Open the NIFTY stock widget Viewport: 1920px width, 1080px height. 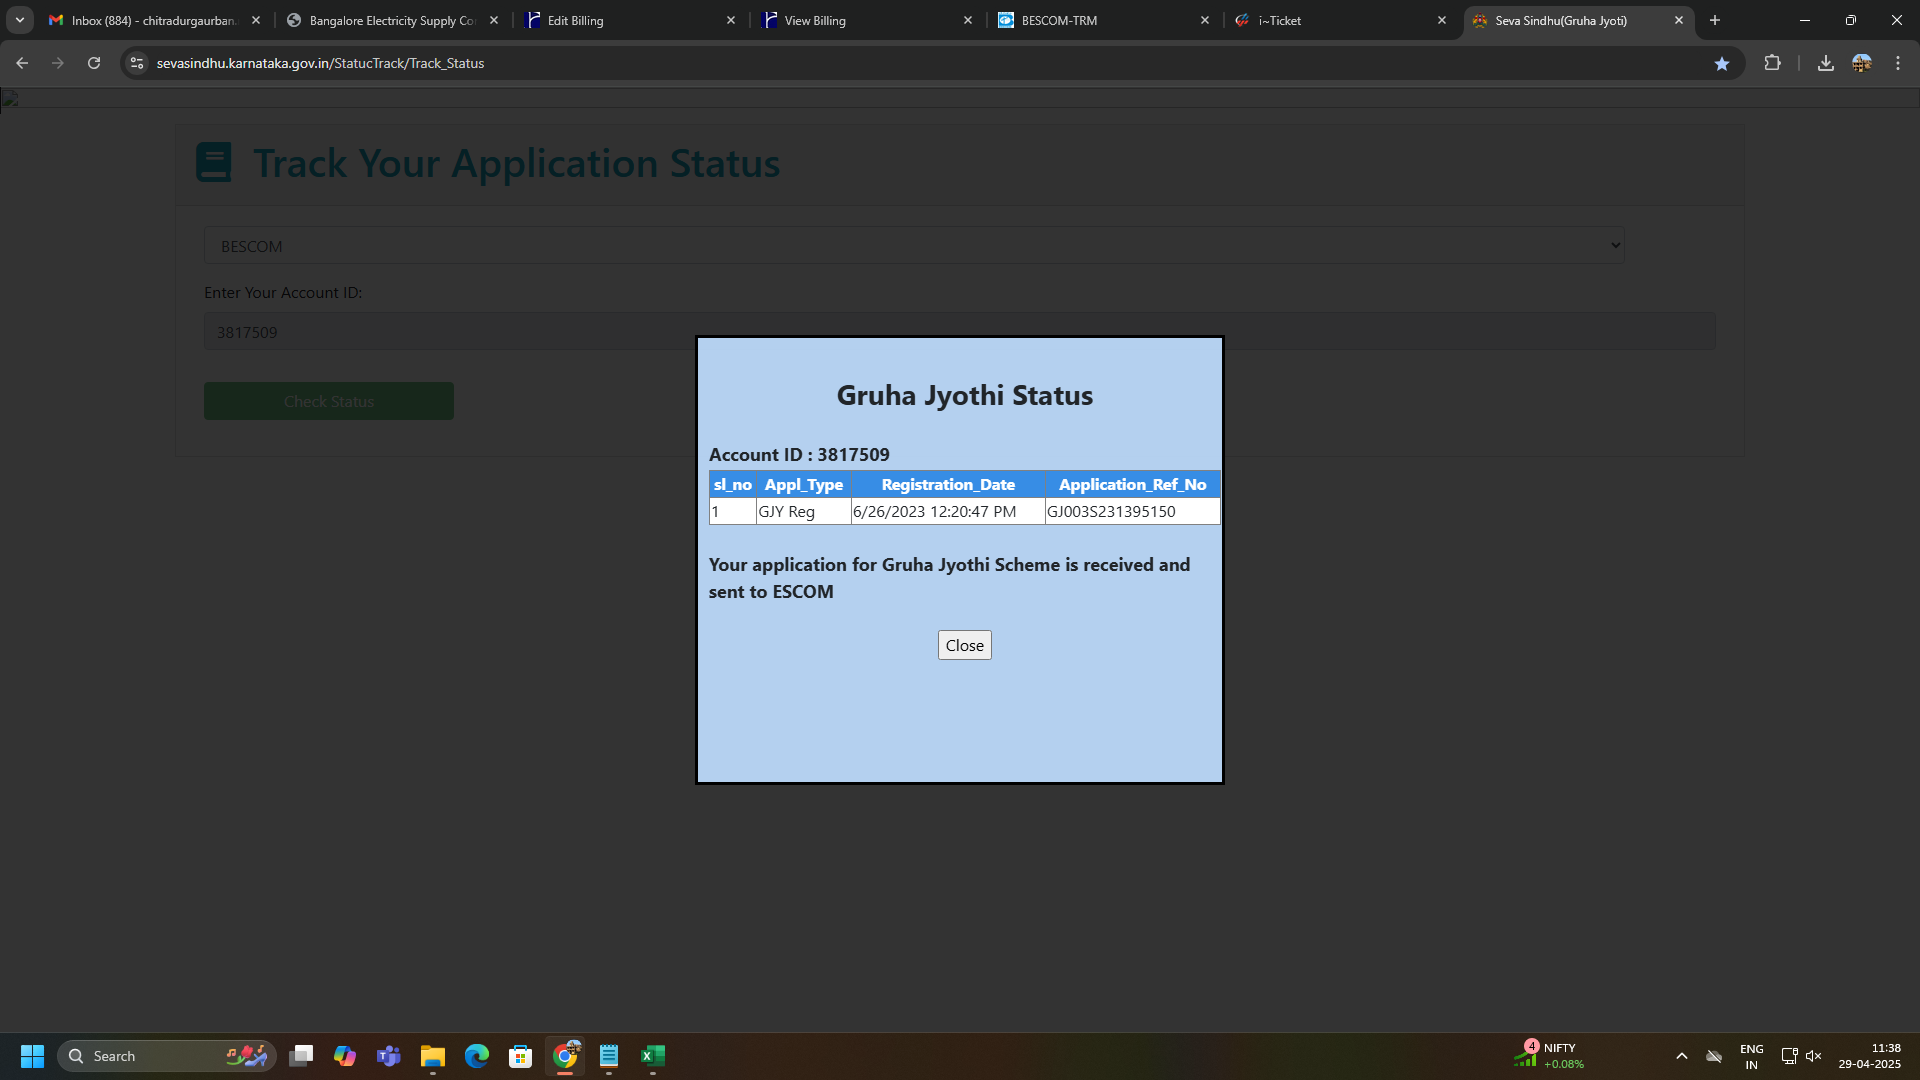tap(1549, 1056)
